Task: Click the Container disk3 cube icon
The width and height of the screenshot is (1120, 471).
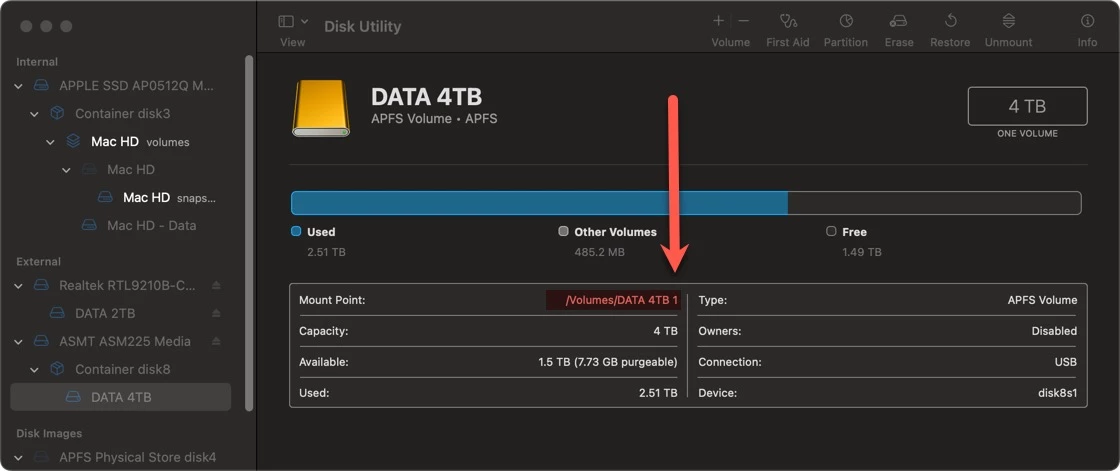Action: point(57,114)
